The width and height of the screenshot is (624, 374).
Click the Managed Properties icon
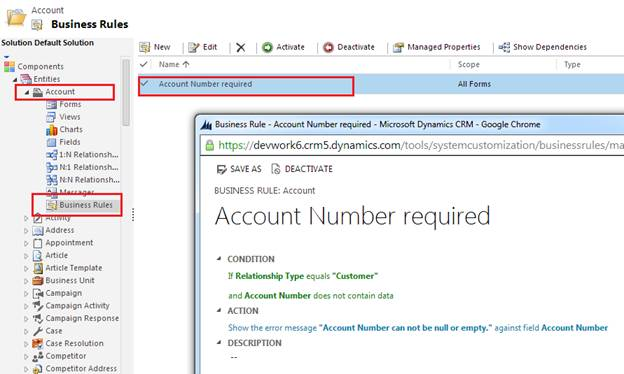(x=398, y=47)
